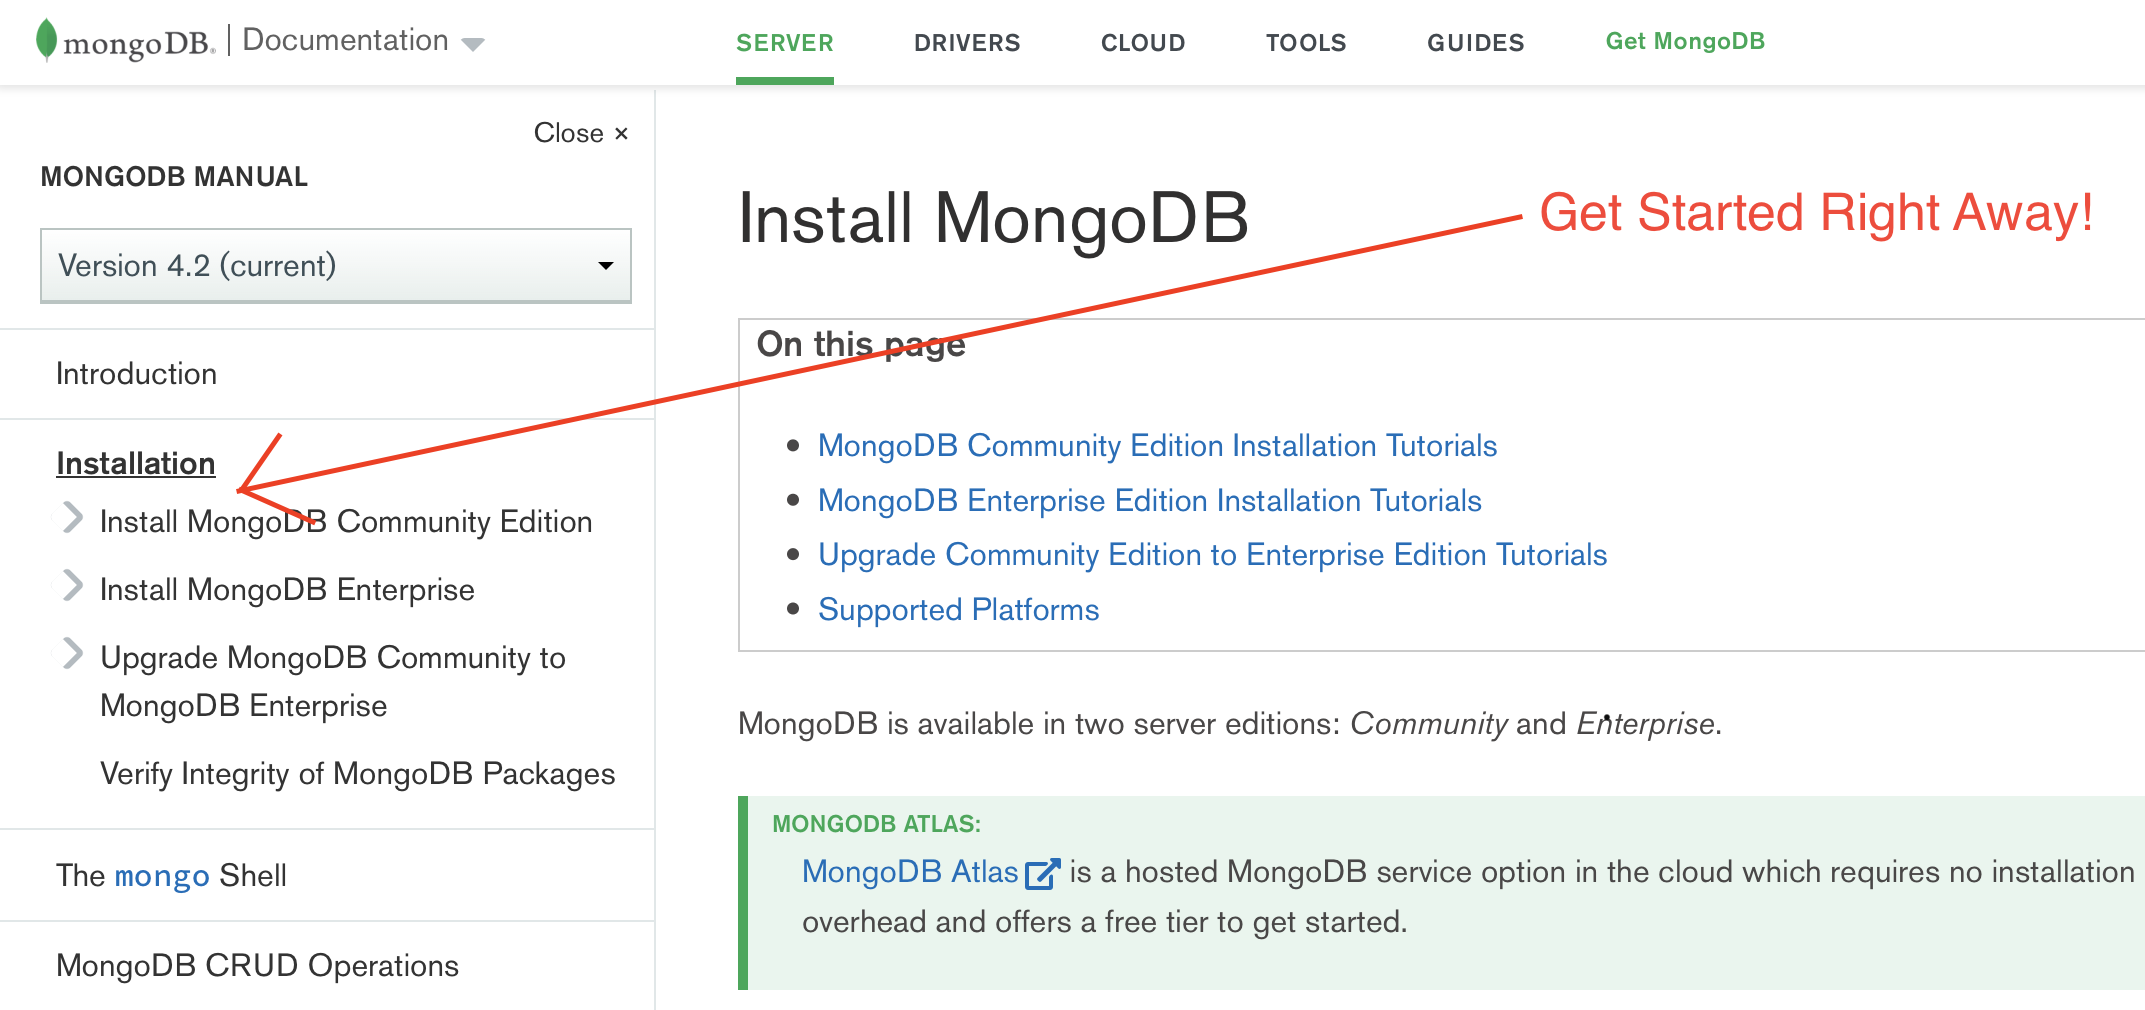Open the Documentation dropdown arrow

point(473,44)
